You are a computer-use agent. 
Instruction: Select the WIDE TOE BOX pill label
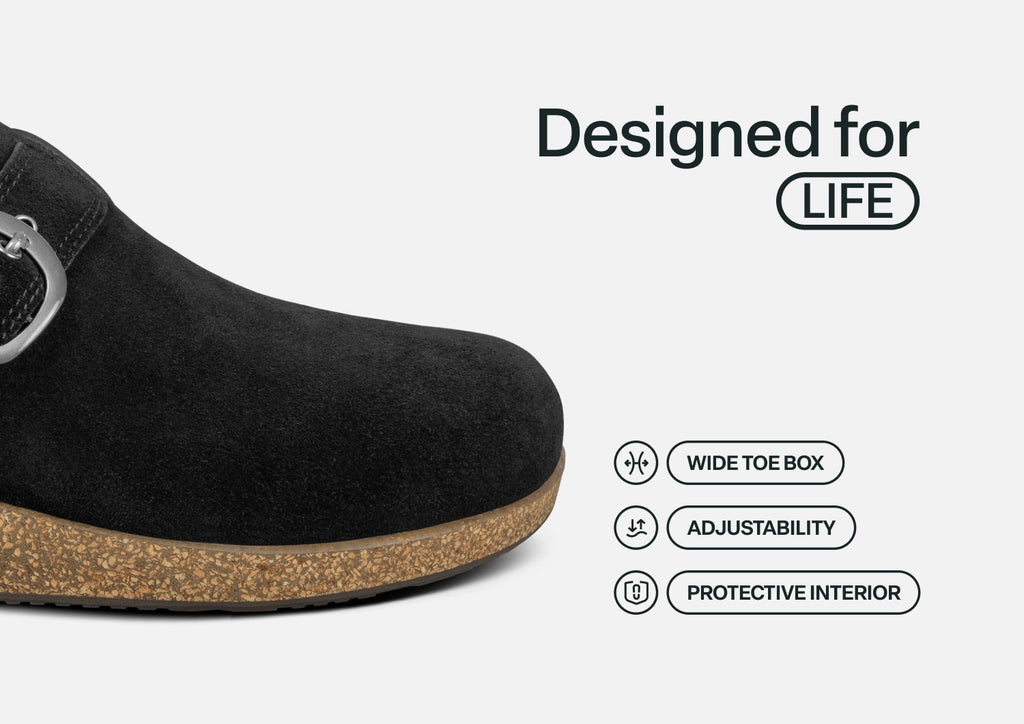[x=755, y=463]
